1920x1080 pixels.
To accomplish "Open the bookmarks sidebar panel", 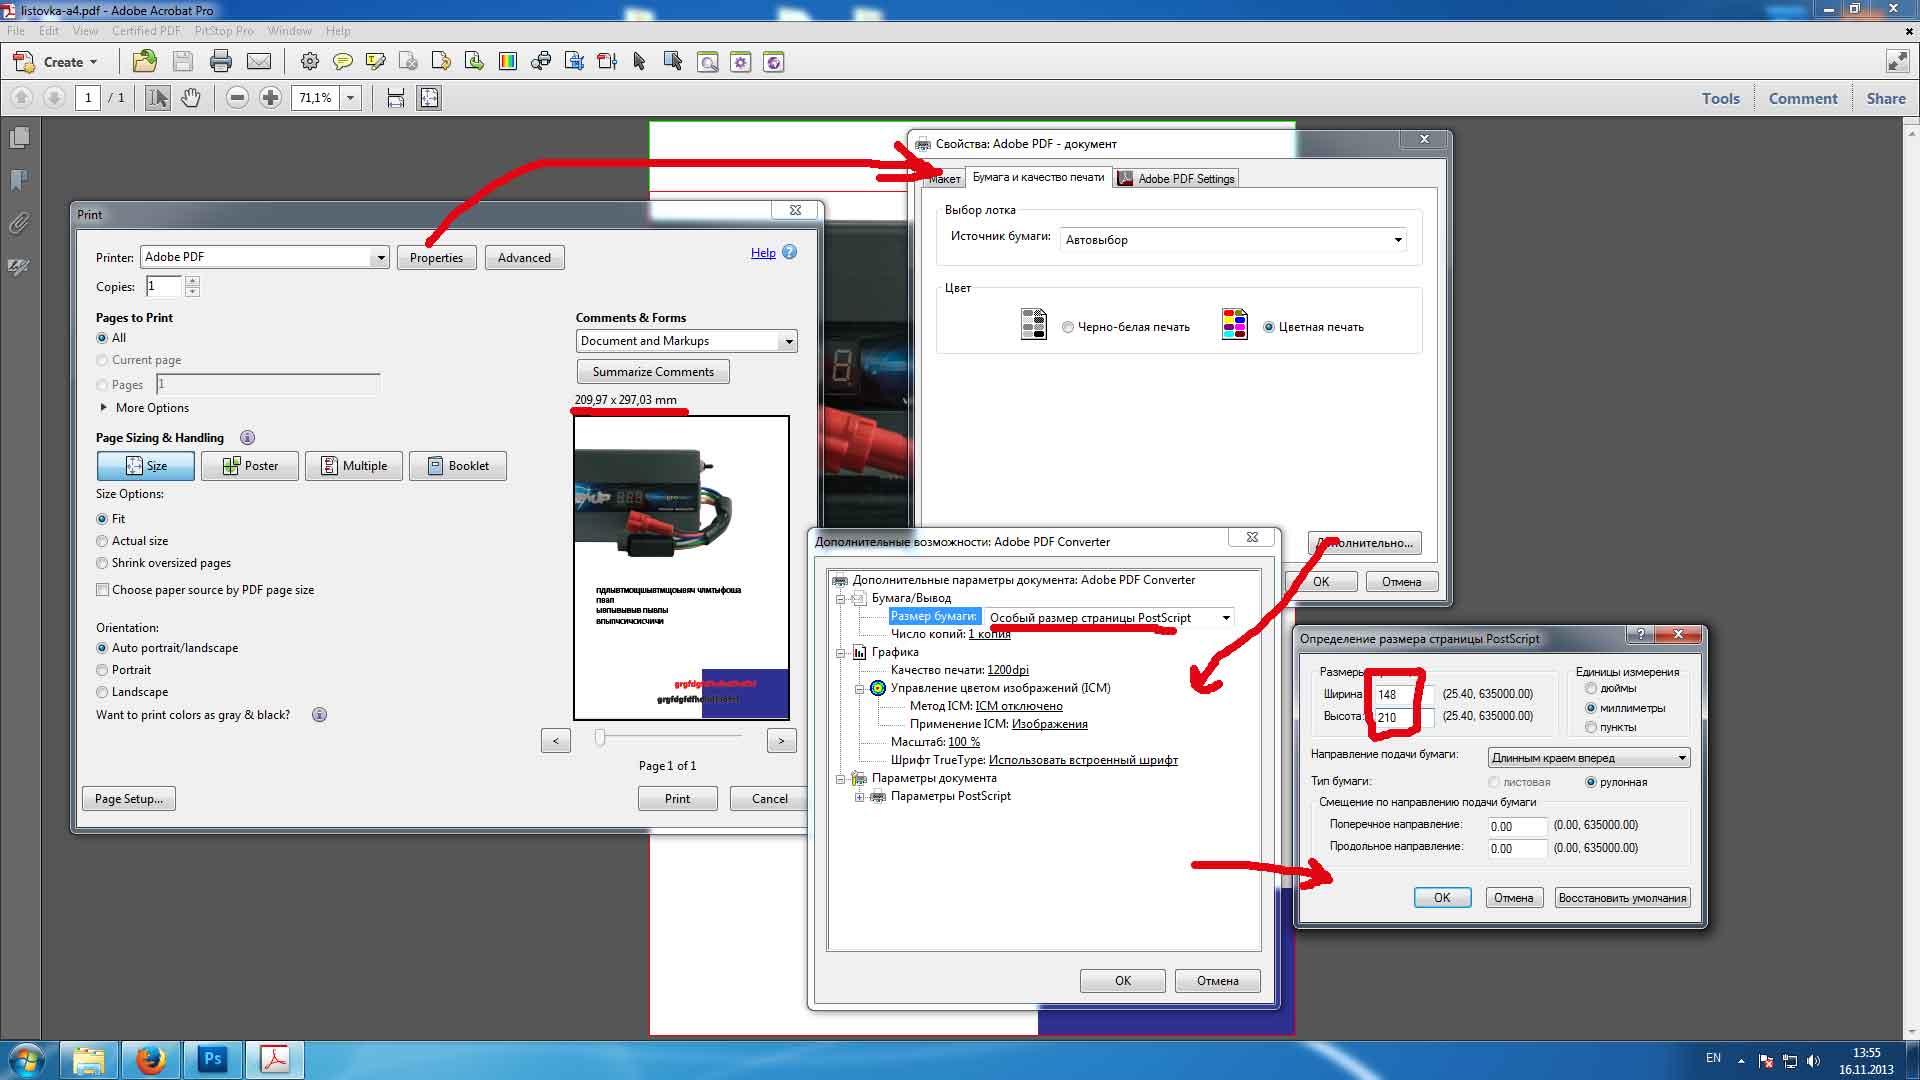I will coord(19,180).
